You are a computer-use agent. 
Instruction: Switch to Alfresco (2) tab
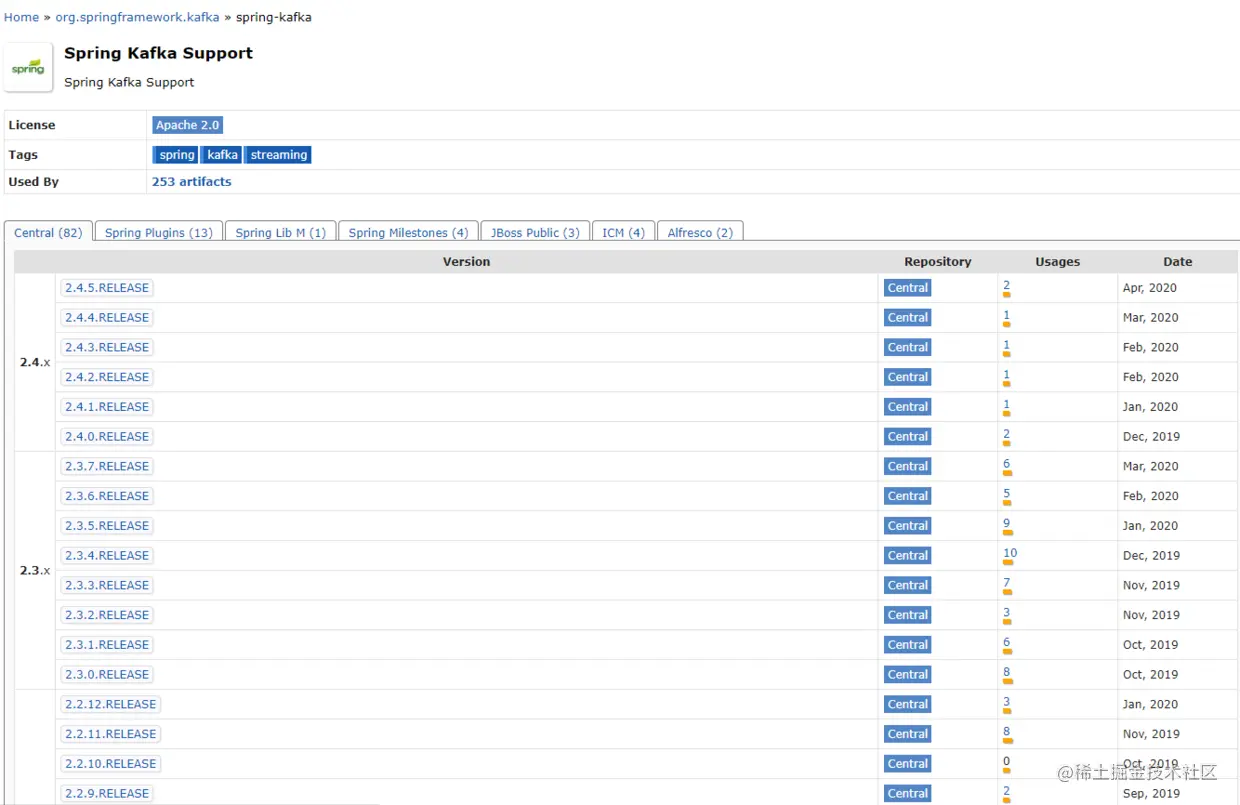(x=700, y=232)
